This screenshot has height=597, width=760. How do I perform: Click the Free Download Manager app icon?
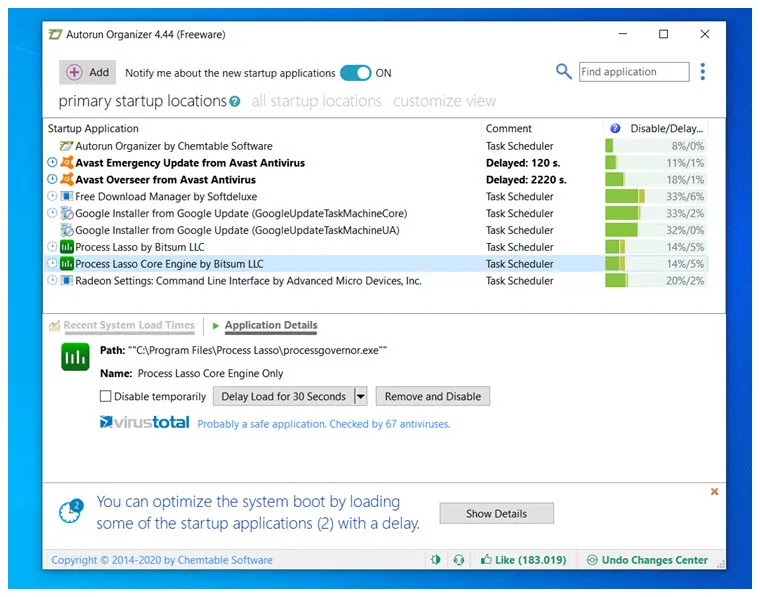point(67,196)
